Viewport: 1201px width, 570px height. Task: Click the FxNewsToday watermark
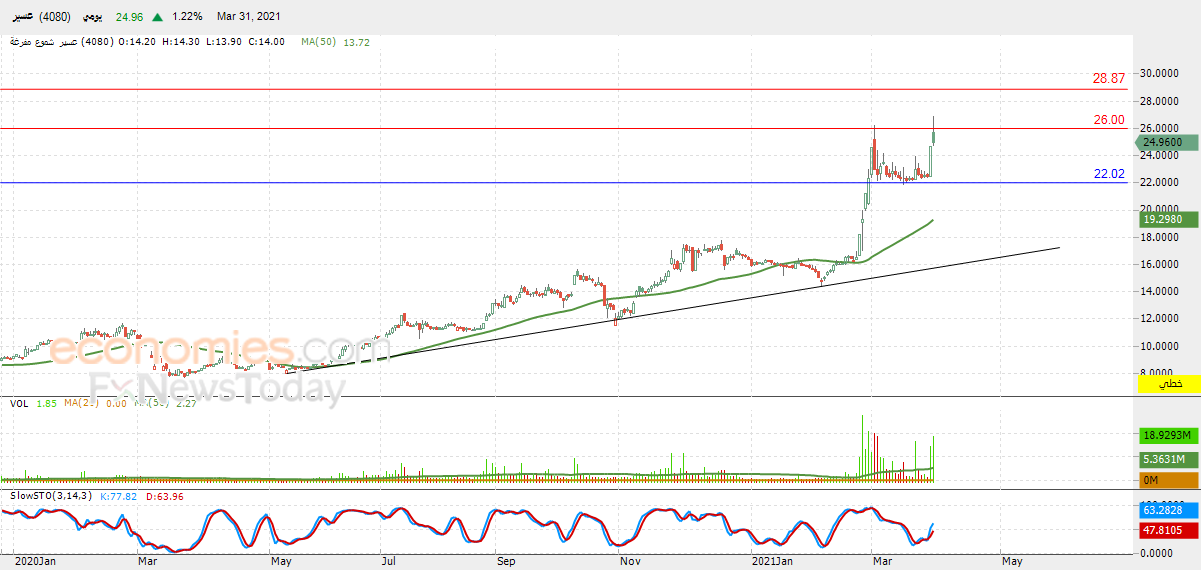point(215,388)
